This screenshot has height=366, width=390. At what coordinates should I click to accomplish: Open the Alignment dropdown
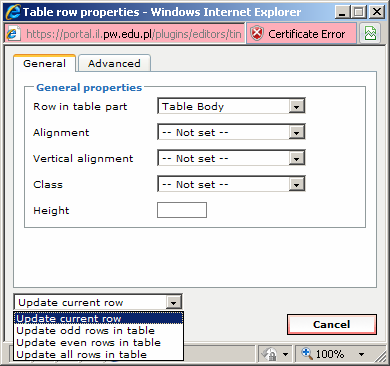(296, 132)
